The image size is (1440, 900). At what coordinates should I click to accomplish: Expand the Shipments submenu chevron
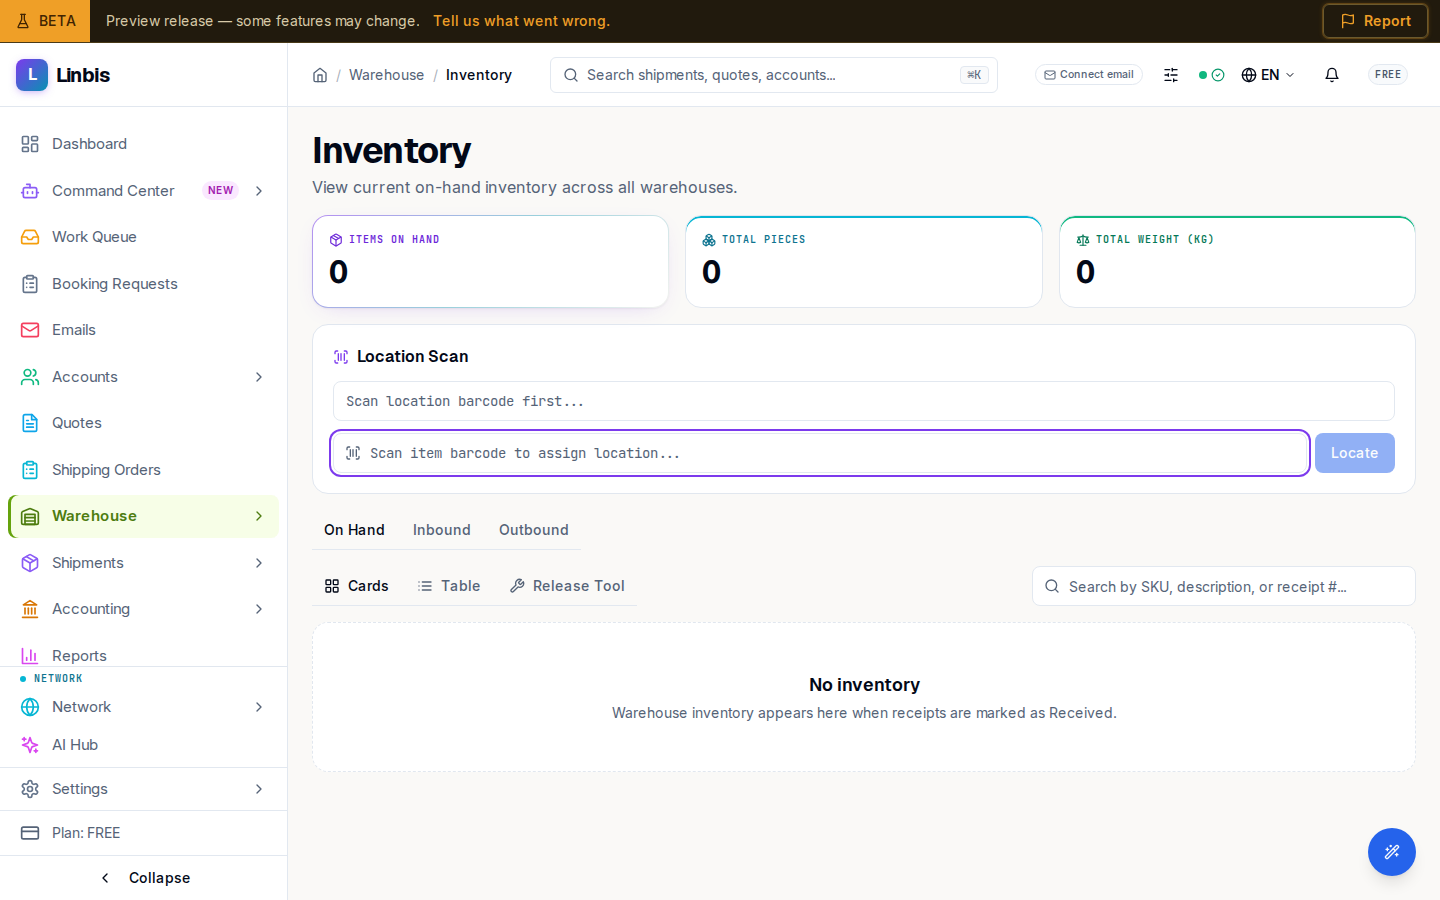point(259,563)
